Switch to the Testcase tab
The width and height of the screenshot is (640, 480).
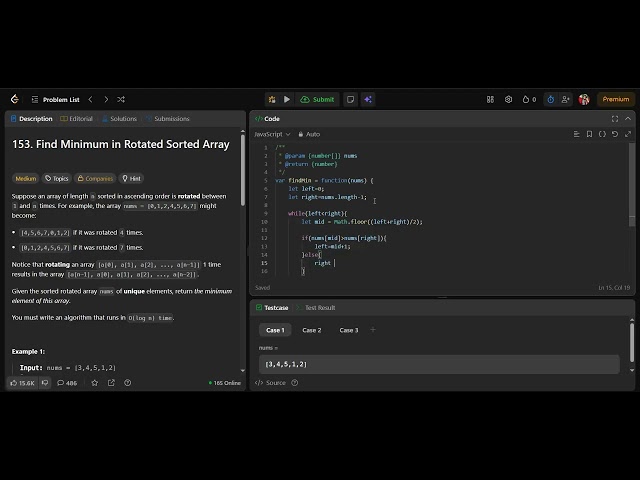coord(272,308)
